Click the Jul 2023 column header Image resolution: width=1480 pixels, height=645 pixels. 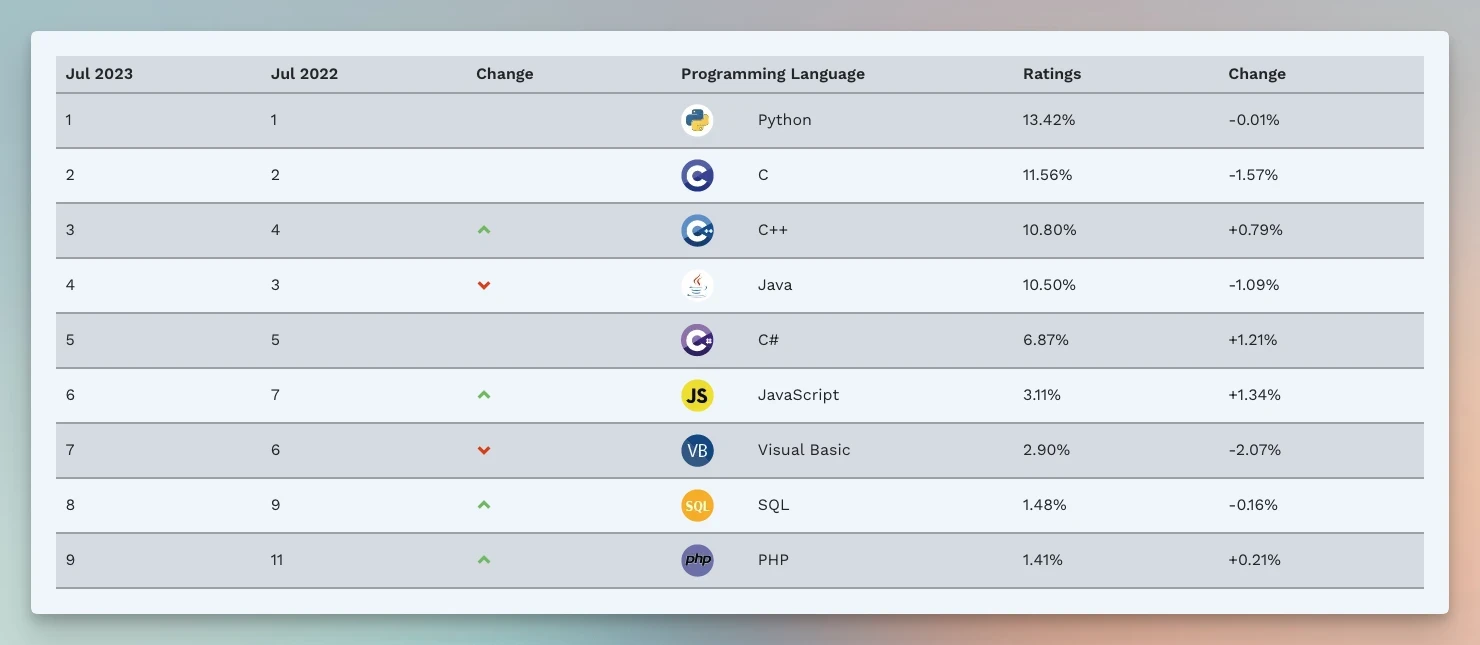click(99, 74)
